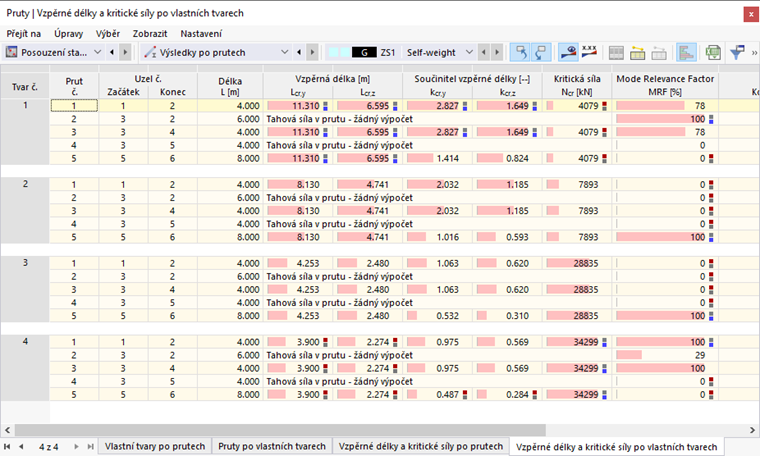This screenshot has height=456, width=760.
Task: Click the x.xx result values icon
Action: point(589,52)
